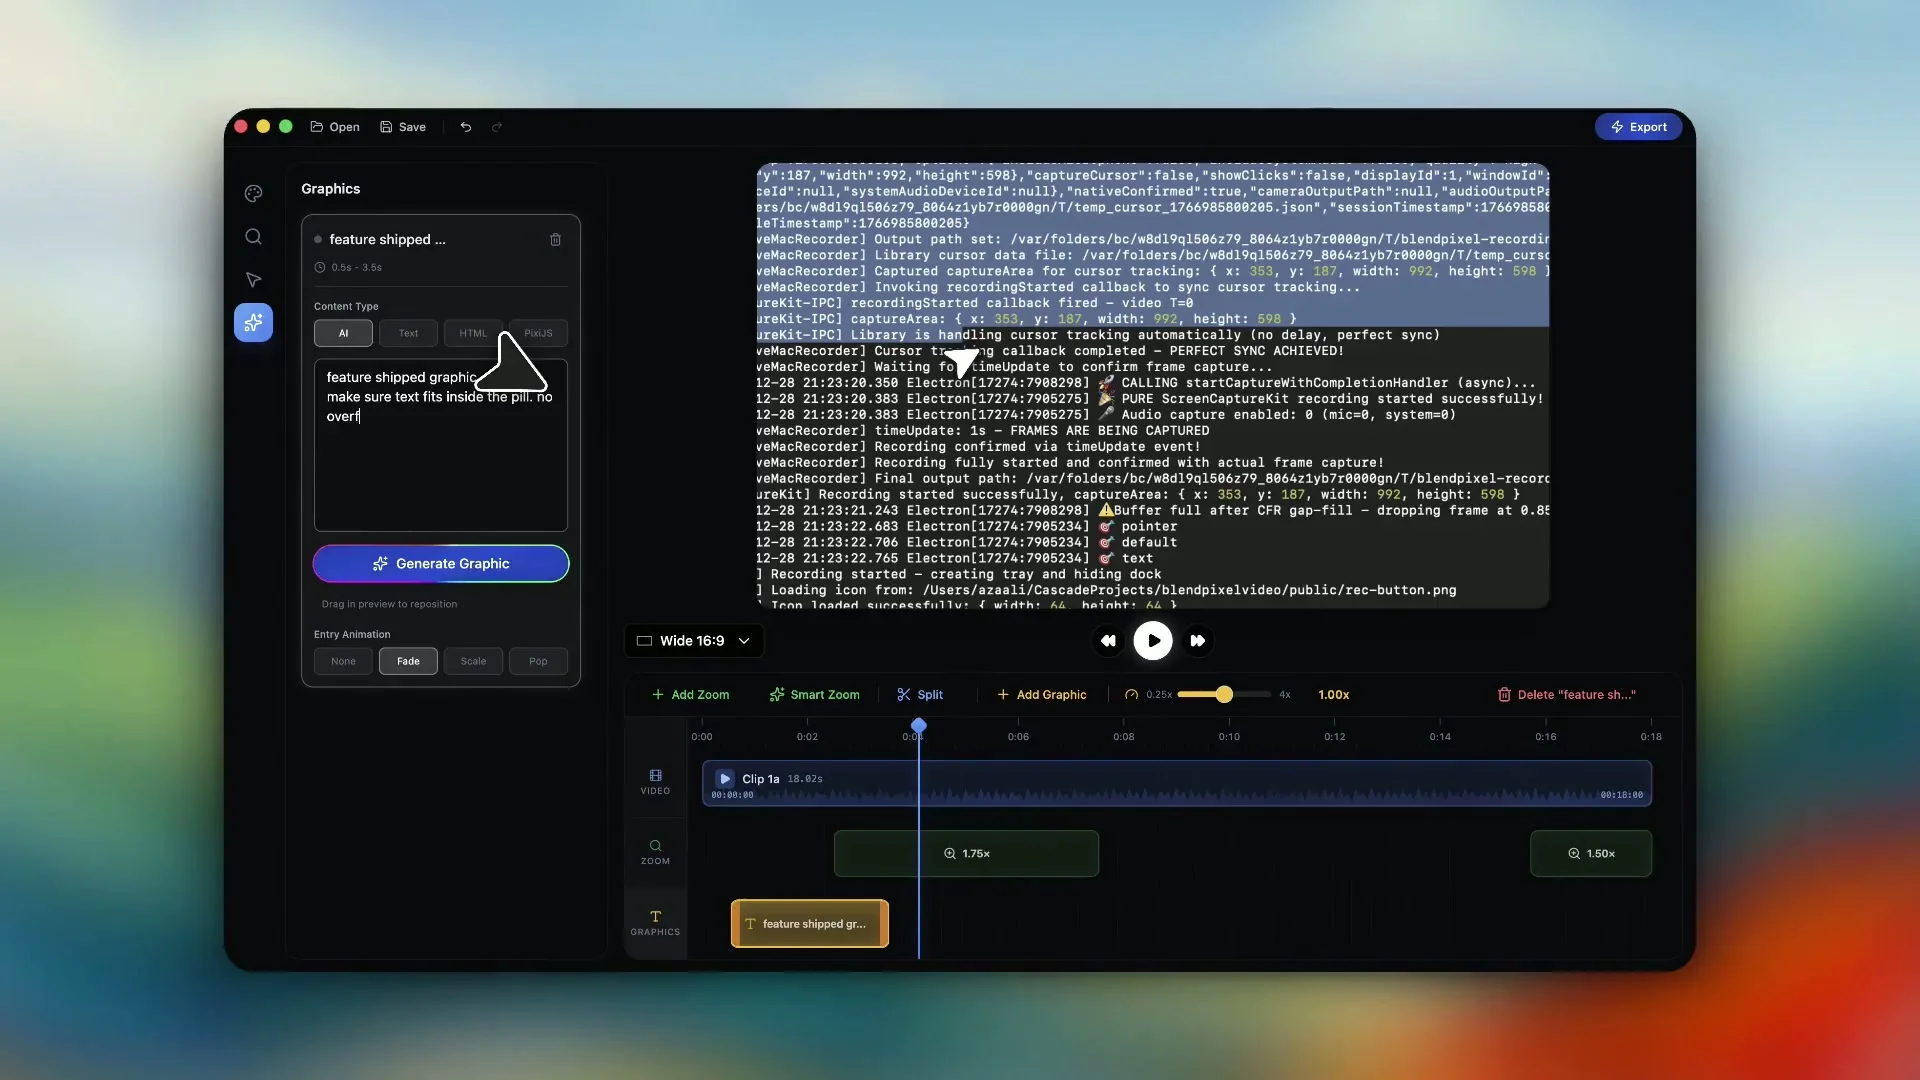Click the play icon on Clip 1a

click(x=725, y=779)
